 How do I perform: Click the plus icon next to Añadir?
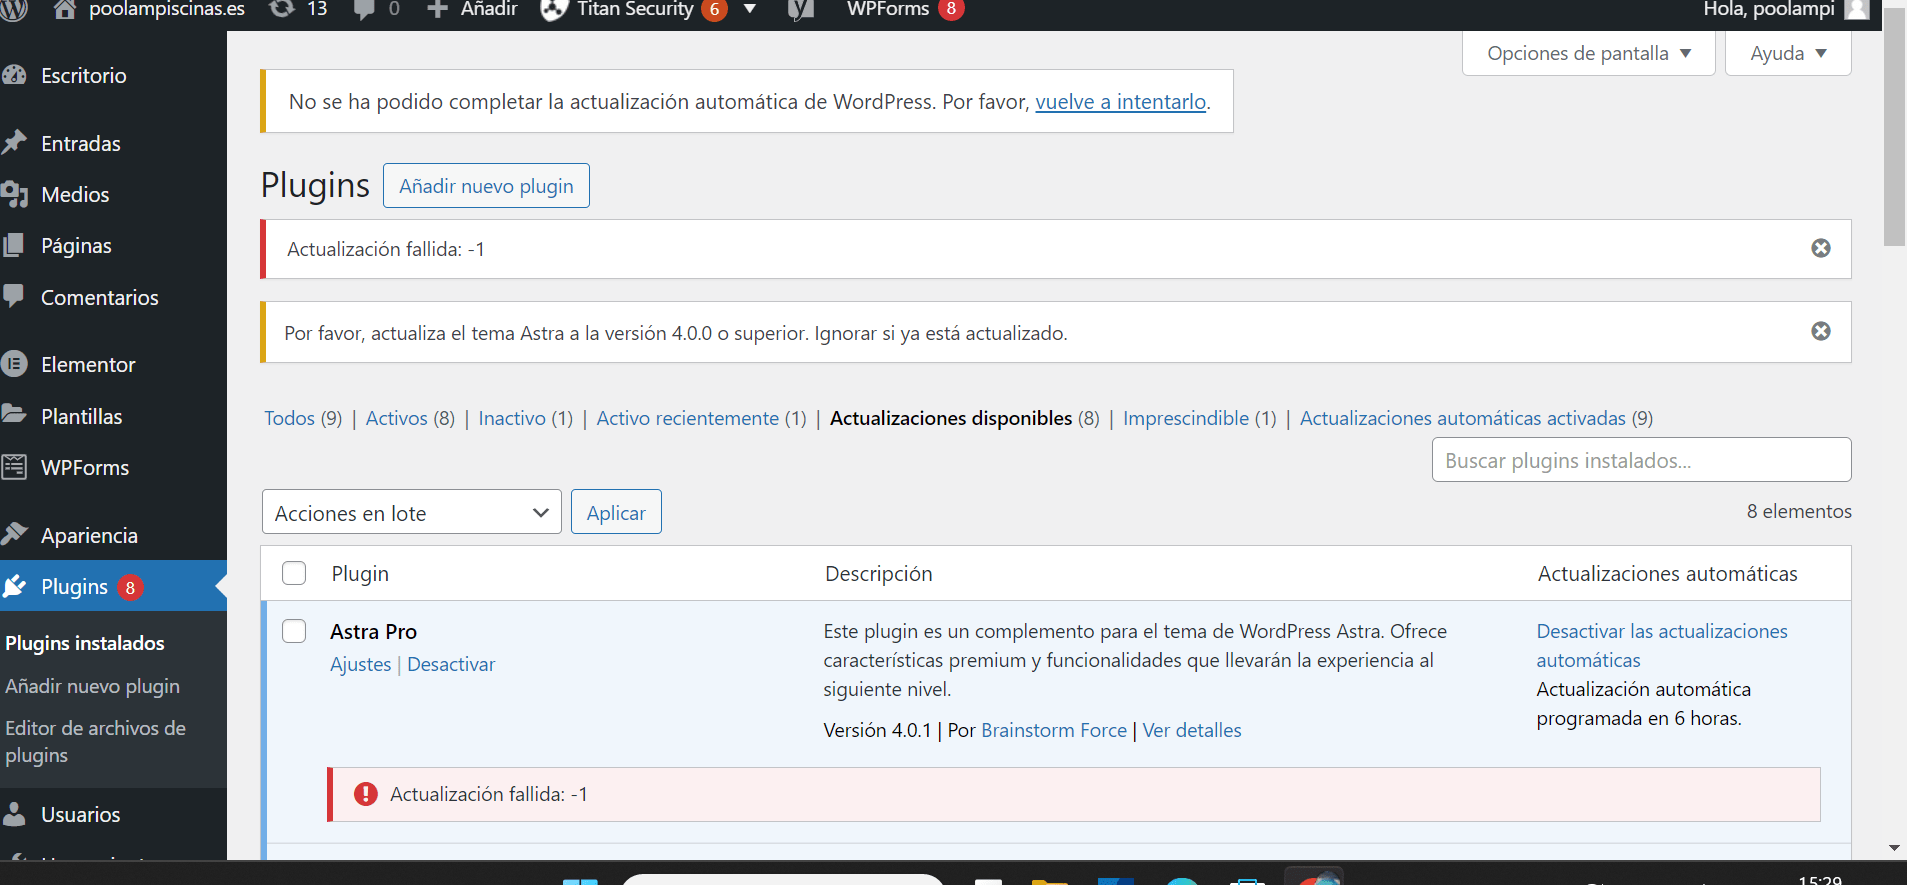click(x=437, y=9)
